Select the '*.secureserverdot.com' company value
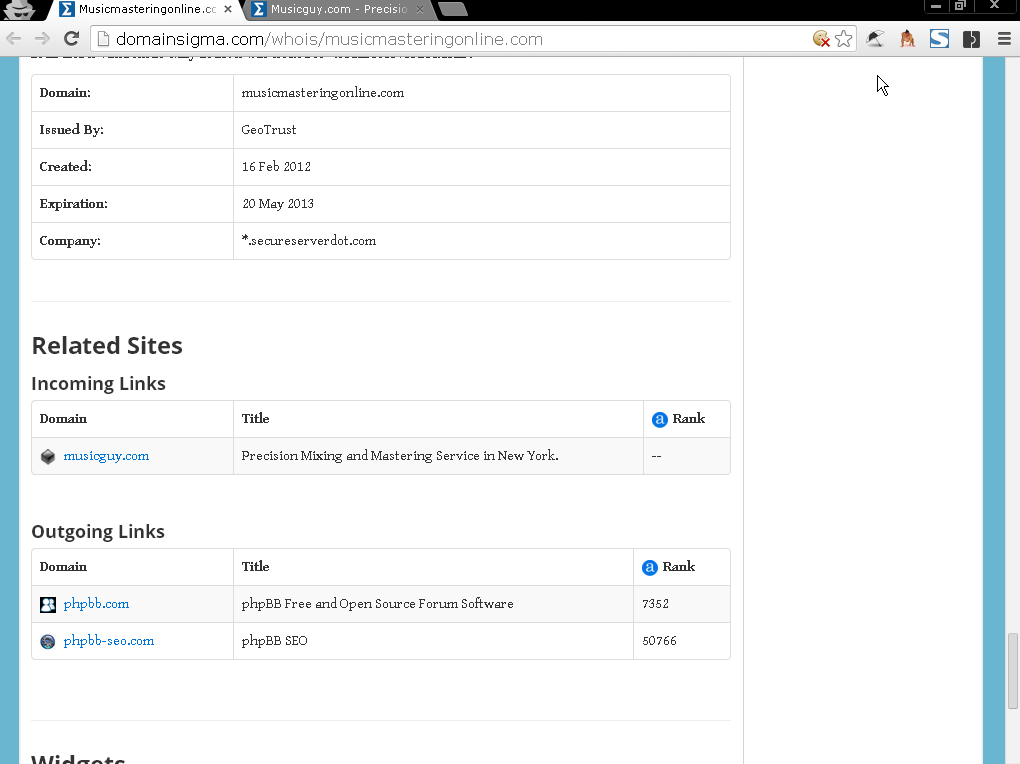 coord(309,241)
